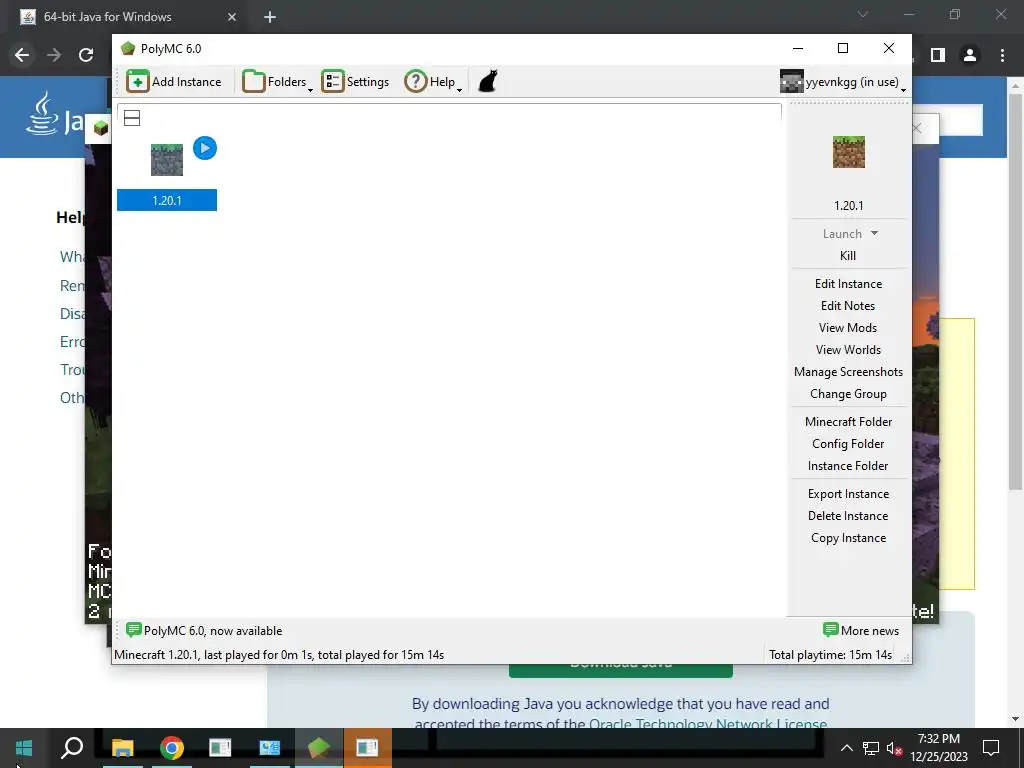Kill the running instance
This screenshot has width=1024, height=768.
pyautogui.click(x=848, y=256)
